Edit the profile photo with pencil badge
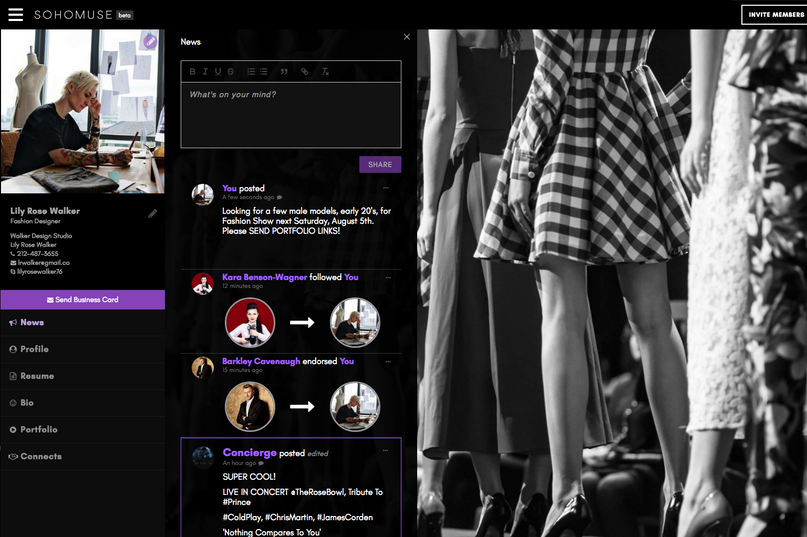807x537 pixels. [150, 41]
